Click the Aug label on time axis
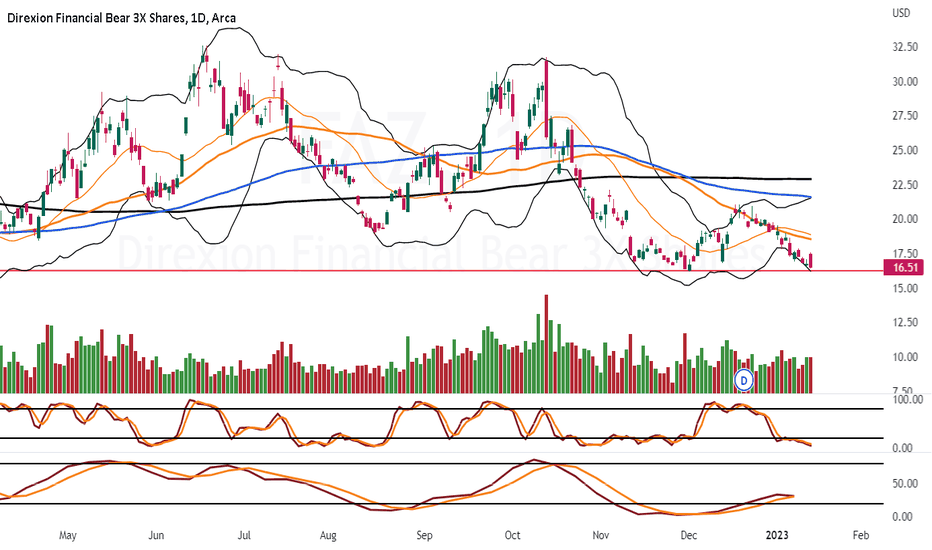 pyautogui.click(x=328, y=535)
